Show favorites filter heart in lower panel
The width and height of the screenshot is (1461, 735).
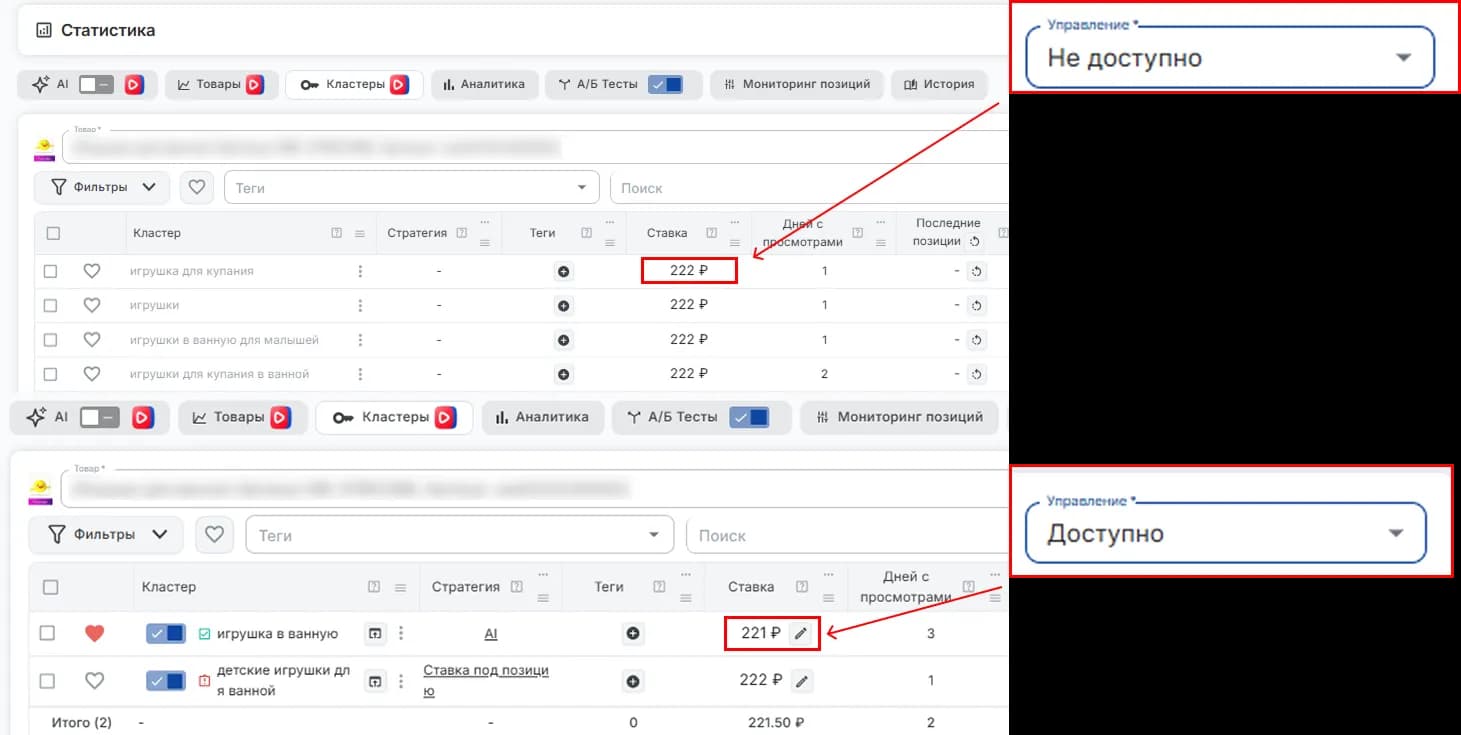[x=214, y=534]
